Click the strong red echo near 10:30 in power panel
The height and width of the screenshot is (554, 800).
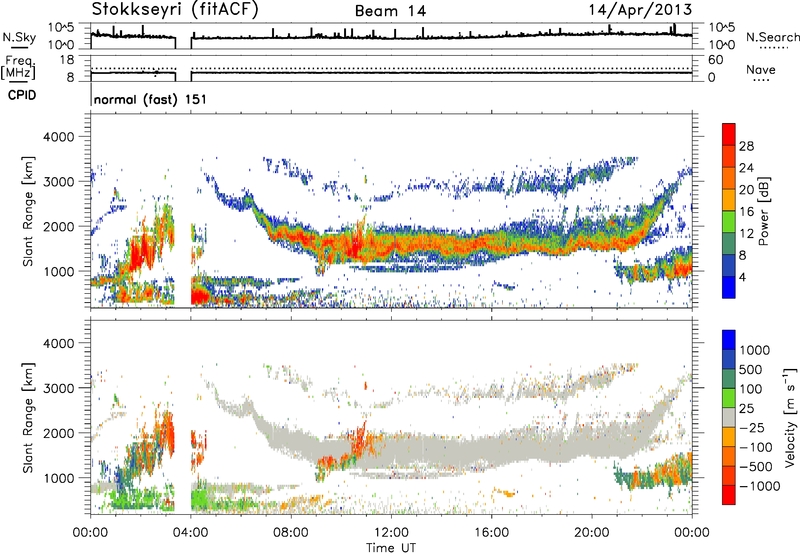tap(355, 245)
